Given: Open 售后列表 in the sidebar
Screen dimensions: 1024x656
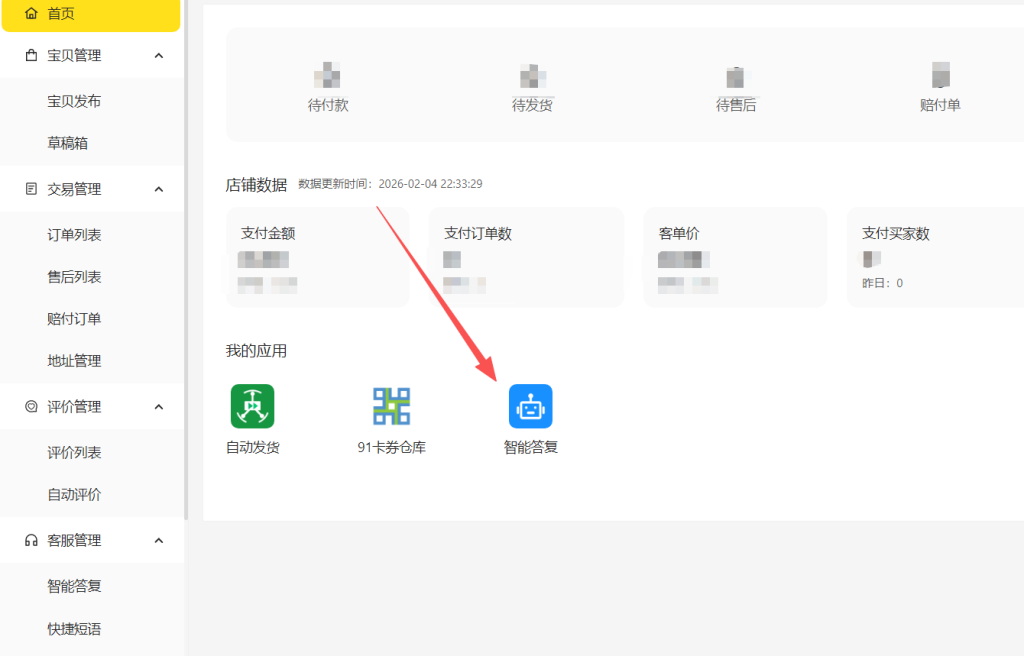Looking at the screenshot, I should pyautogui.click(x=74, y=277).
